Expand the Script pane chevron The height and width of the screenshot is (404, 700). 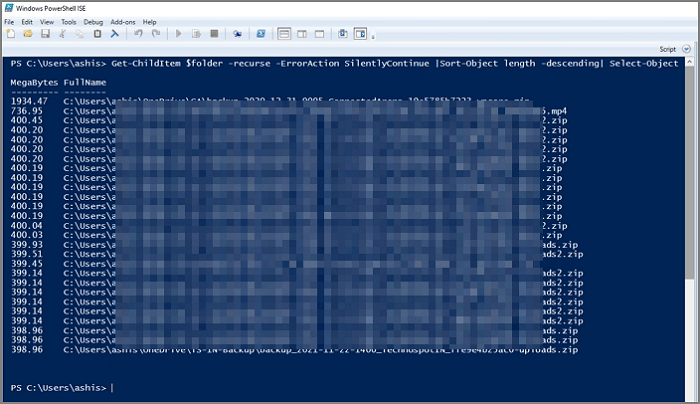tap(689, 48)
